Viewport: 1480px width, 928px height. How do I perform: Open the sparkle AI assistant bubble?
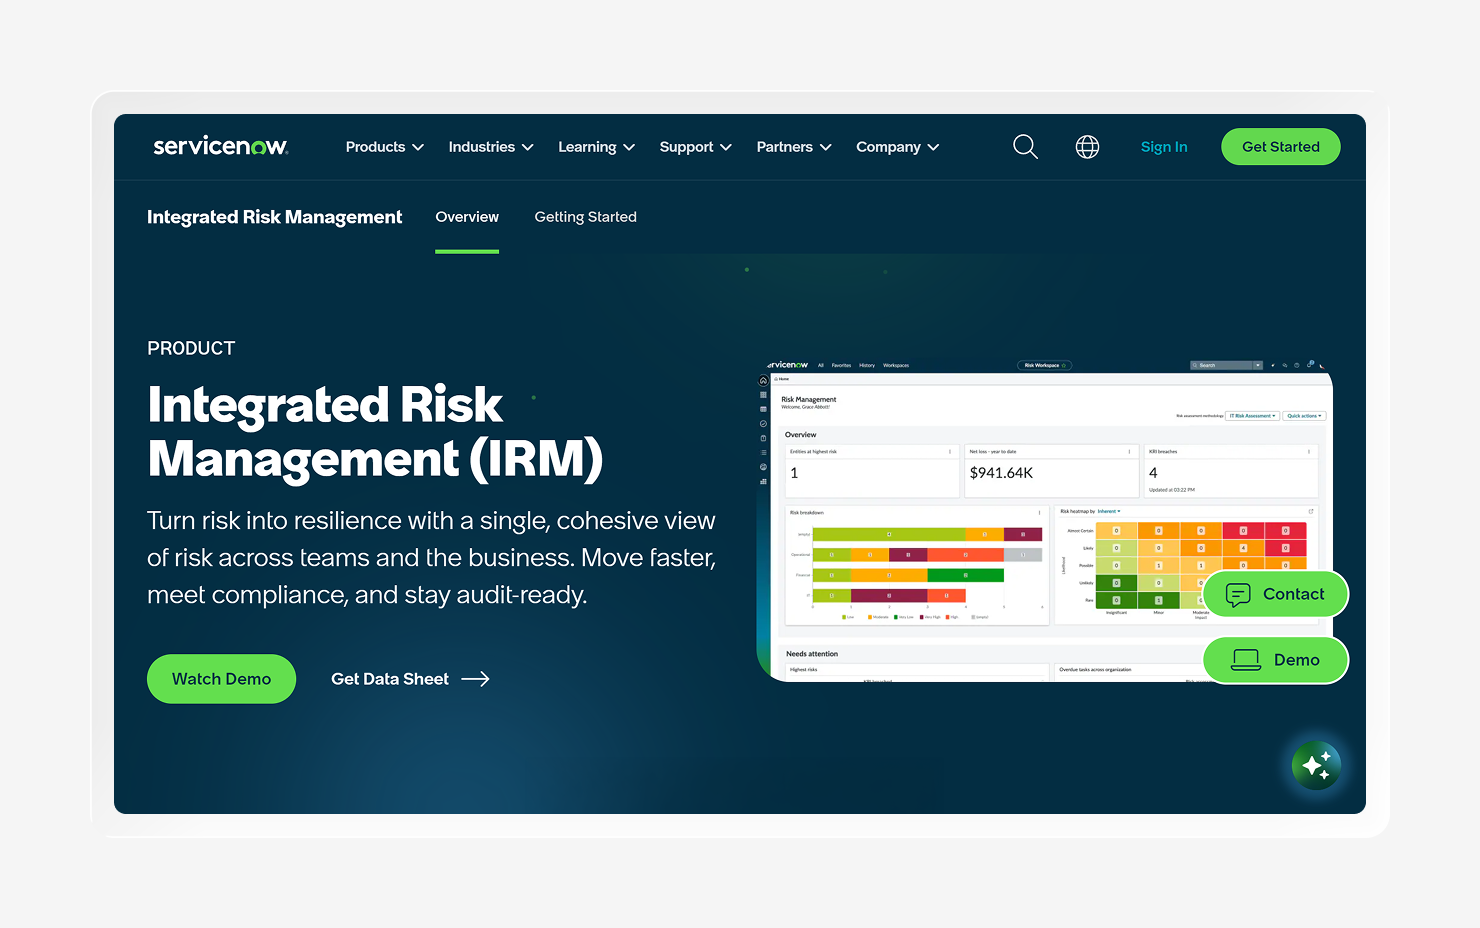click(1316, 766)
